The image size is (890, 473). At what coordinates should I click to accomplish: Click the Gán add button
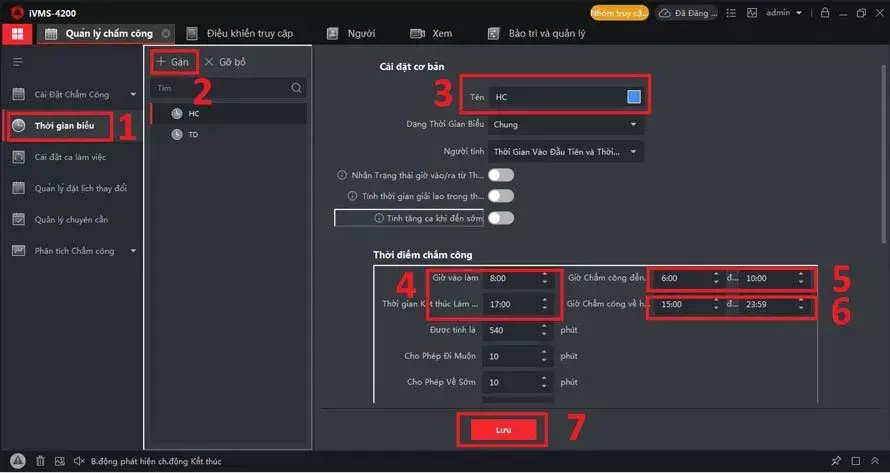(x=173, y=62)
